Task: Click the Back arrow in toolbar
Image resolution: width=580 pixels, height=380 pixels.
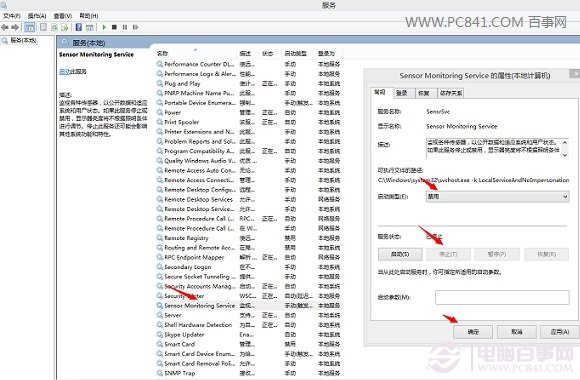Action: (5, 27)
